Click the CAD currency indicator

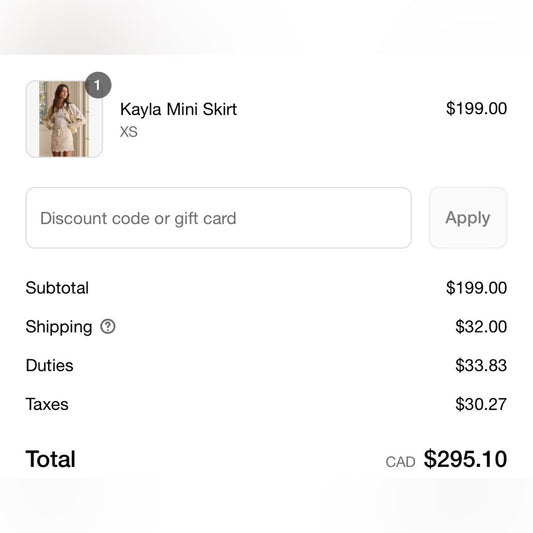400,462
